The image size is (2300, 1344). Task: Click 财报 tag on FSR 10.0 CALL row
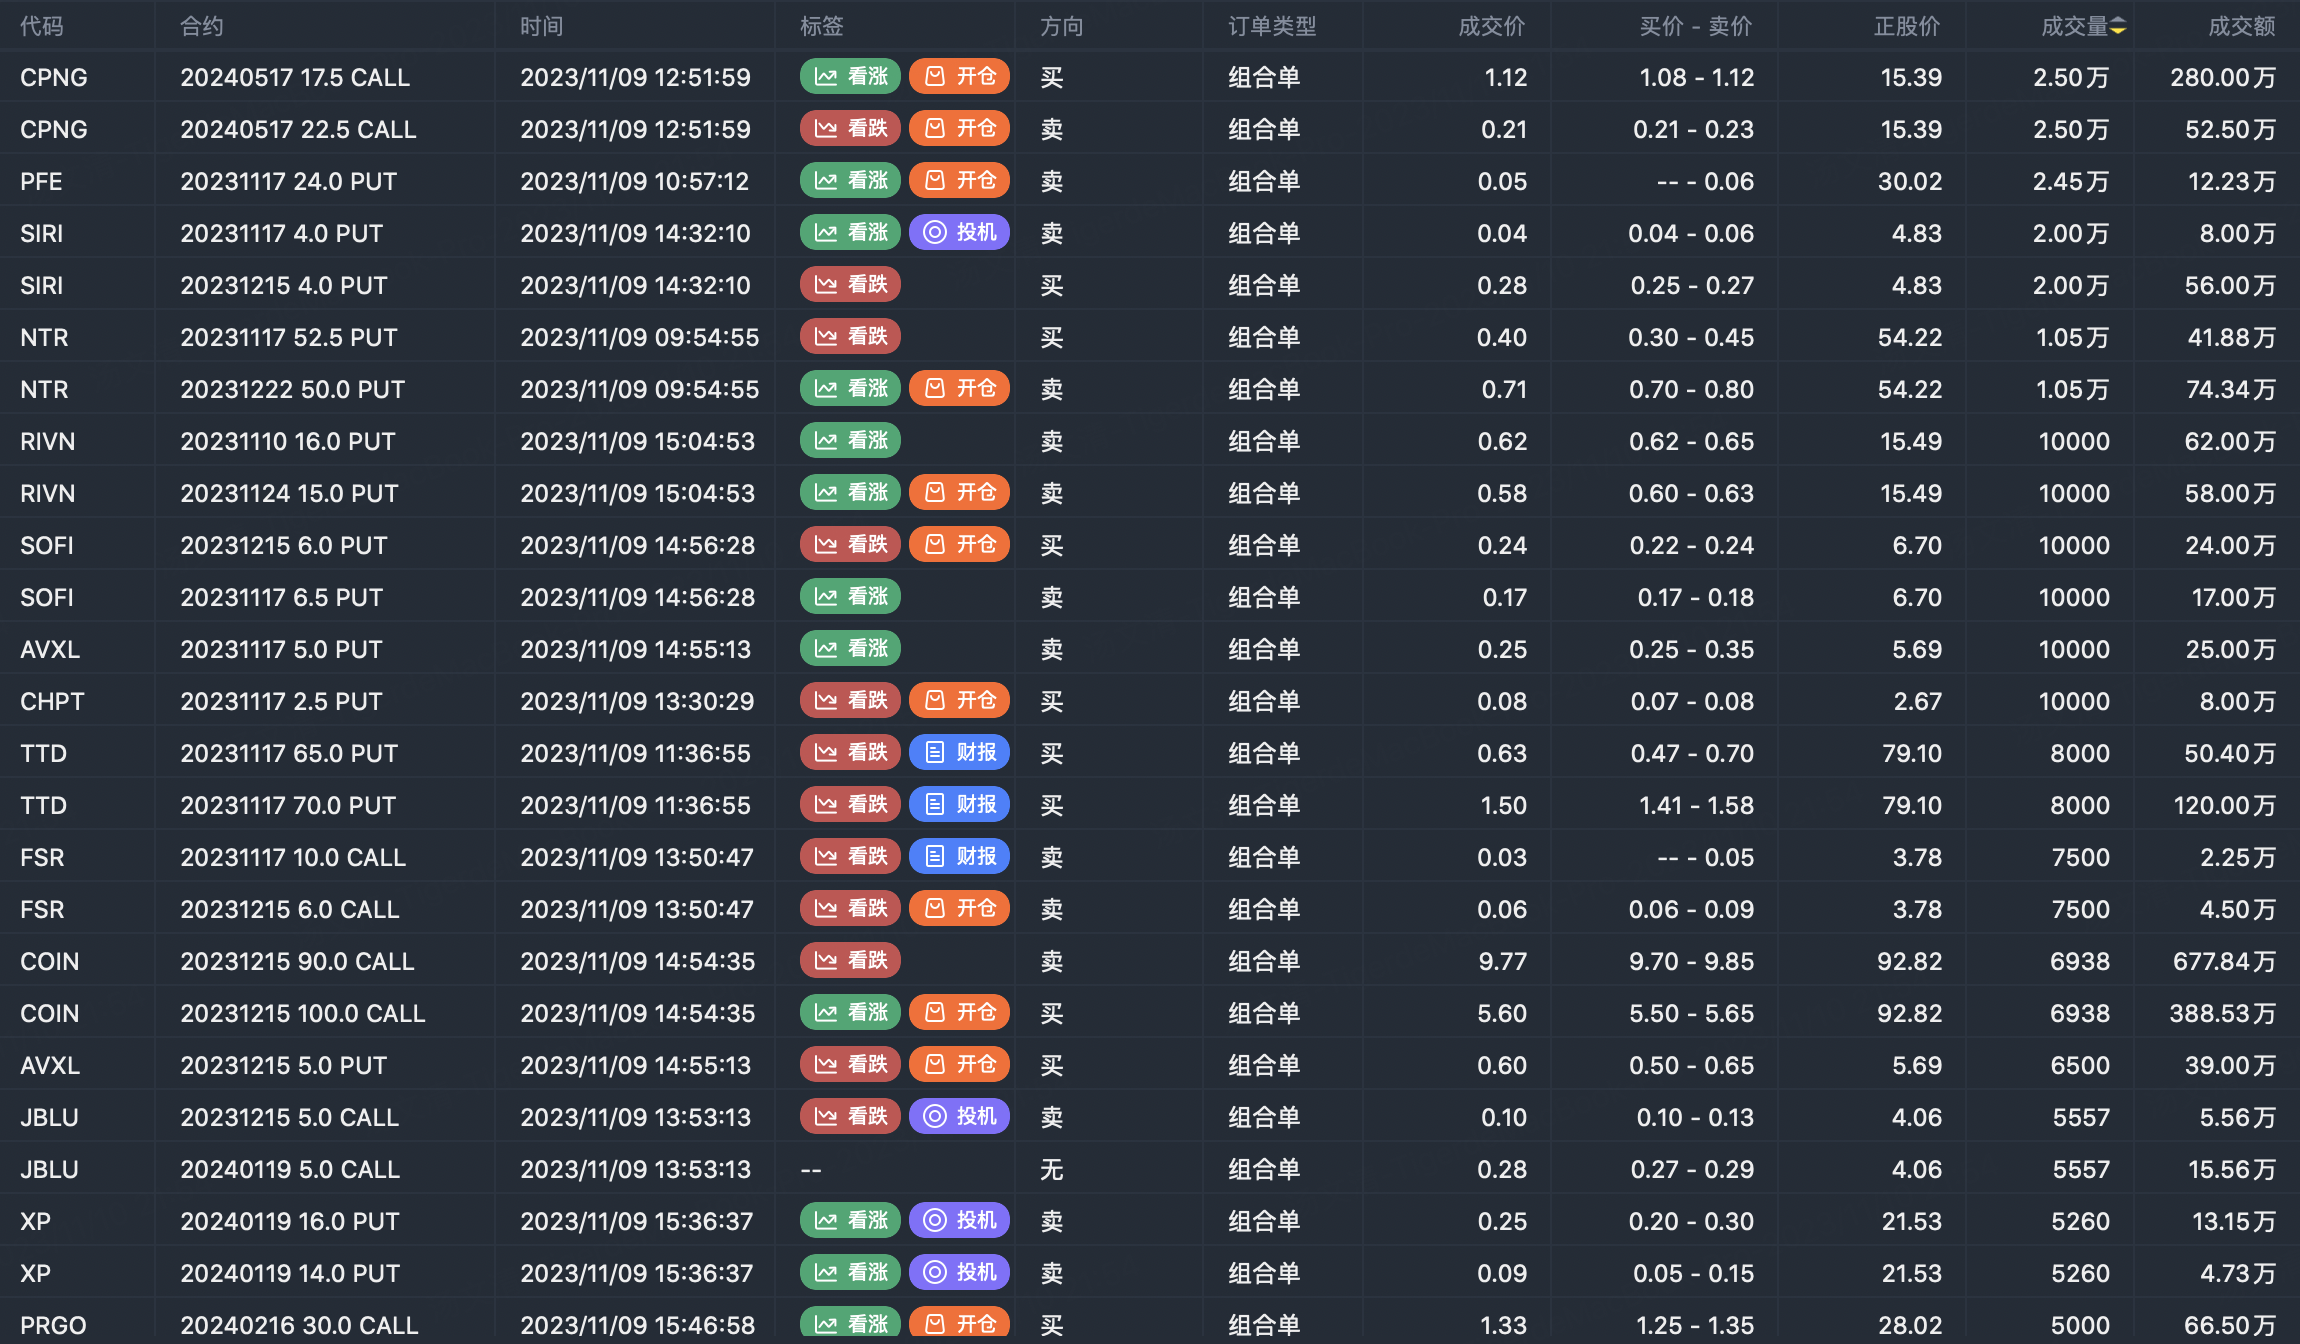pos(959,857)
